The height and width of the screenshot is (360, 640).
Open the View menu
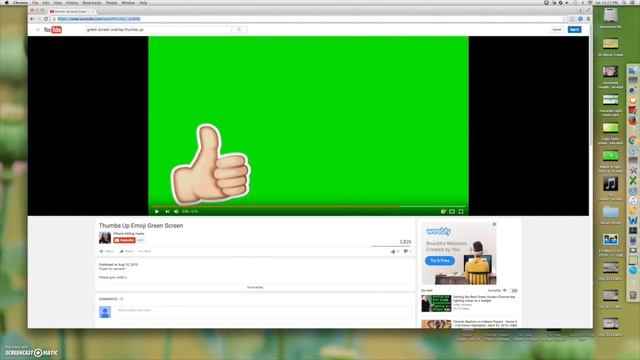(x=58, y=2)
